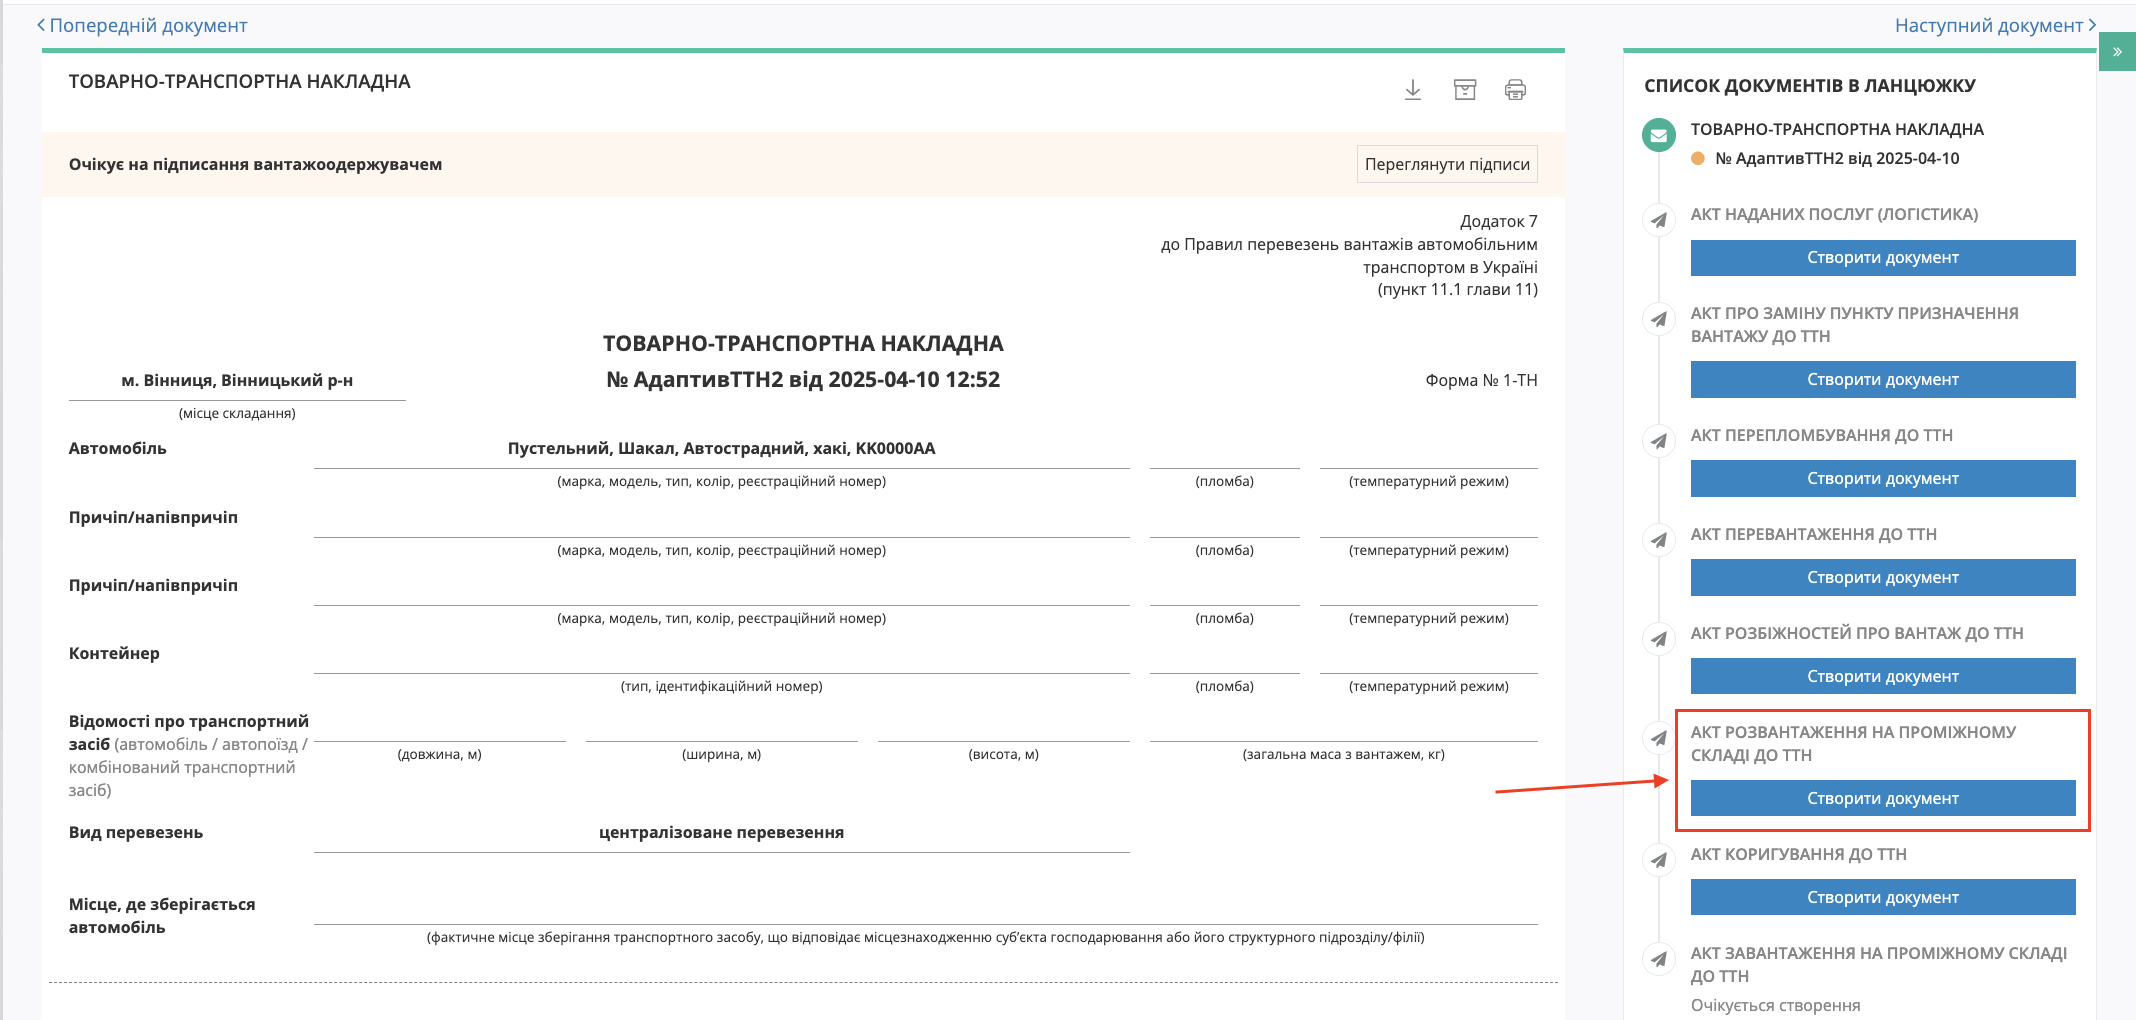Screen dimensions: 2136x1020
Task: Click Акт коригування до ТТН title
Action: tap(1798, 854)
